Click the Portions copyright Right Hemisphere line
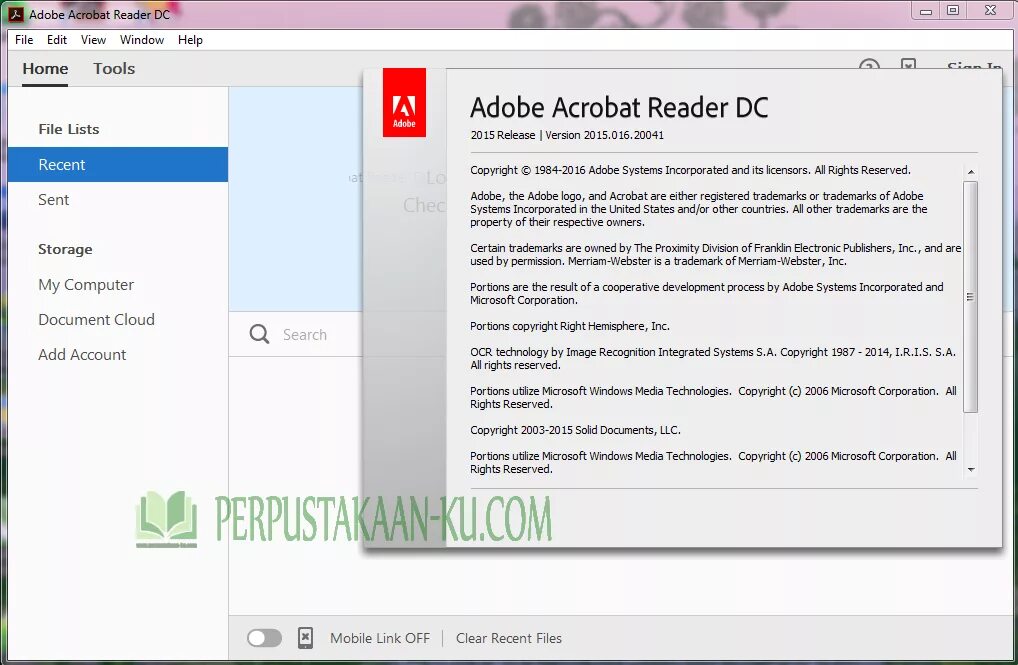 click(570, 326)
